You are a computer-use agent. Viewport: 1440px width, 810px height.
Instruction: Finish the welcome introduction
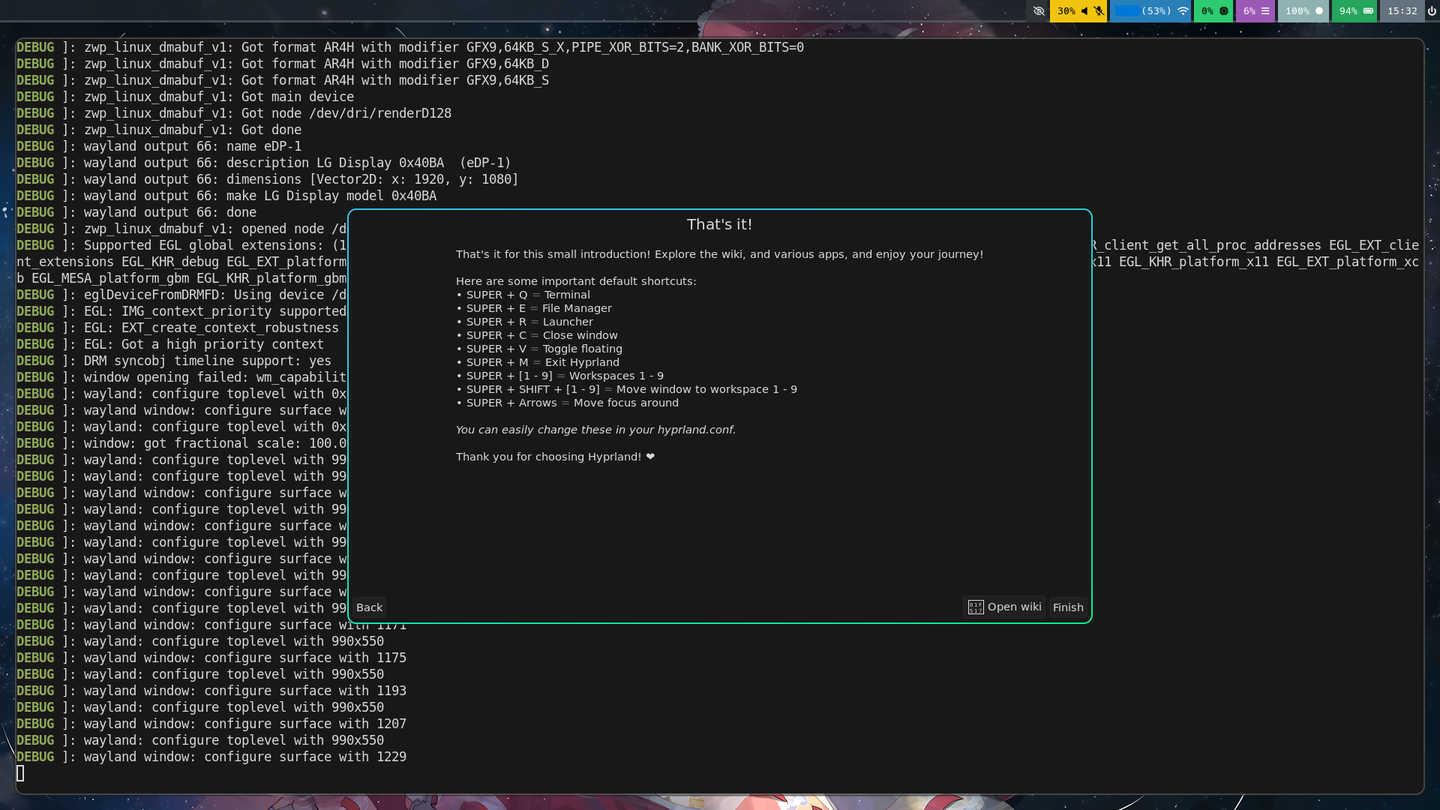tap(1068, 607)
